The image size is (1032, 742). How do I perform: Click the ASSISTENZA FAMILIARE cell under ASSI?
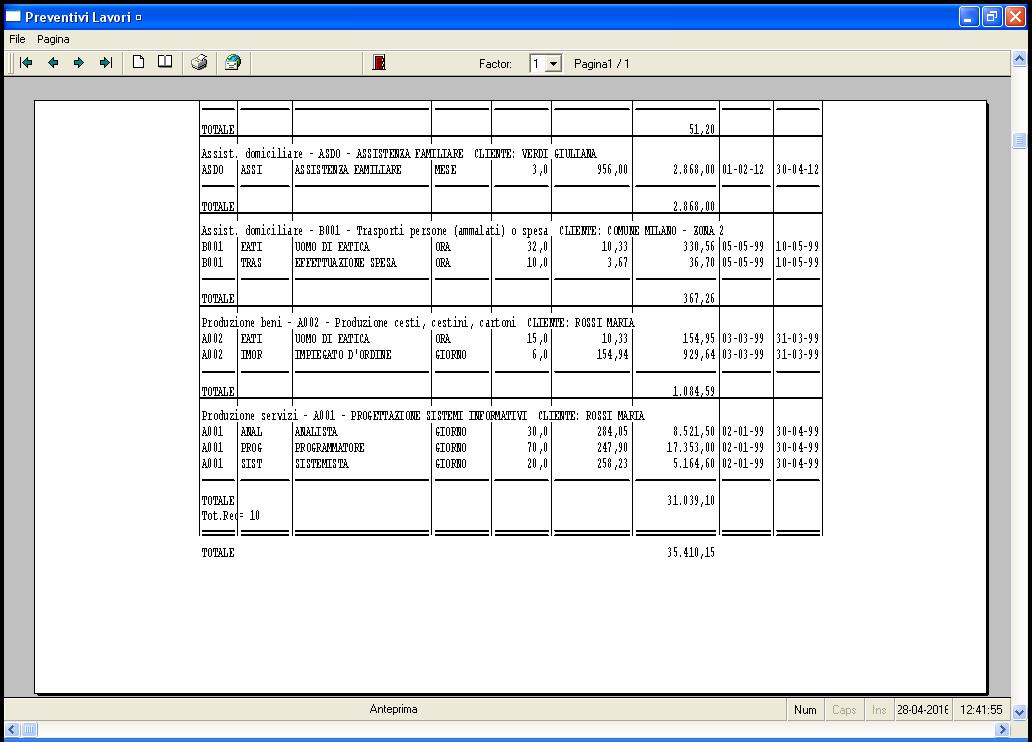348,170
